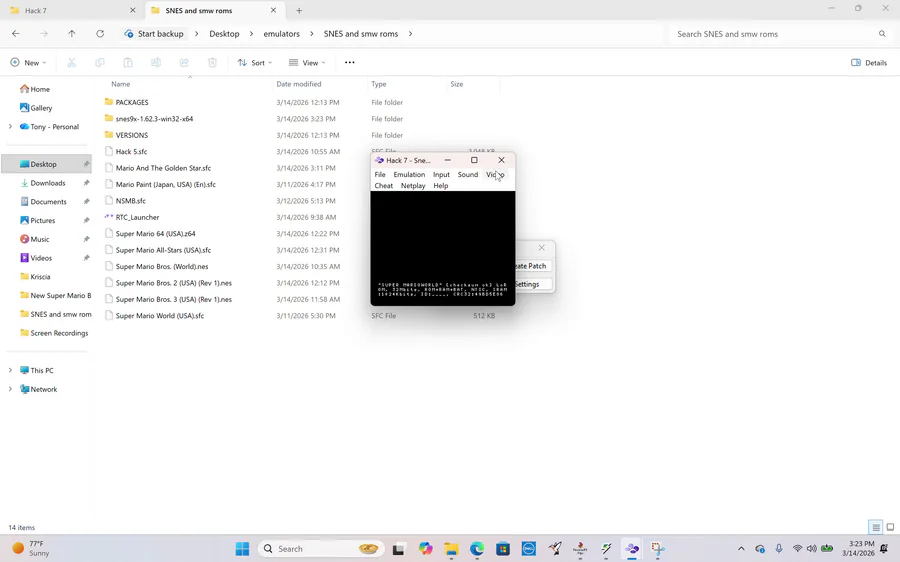Select Downloads in the navigation pane

(x=48, y=183)
